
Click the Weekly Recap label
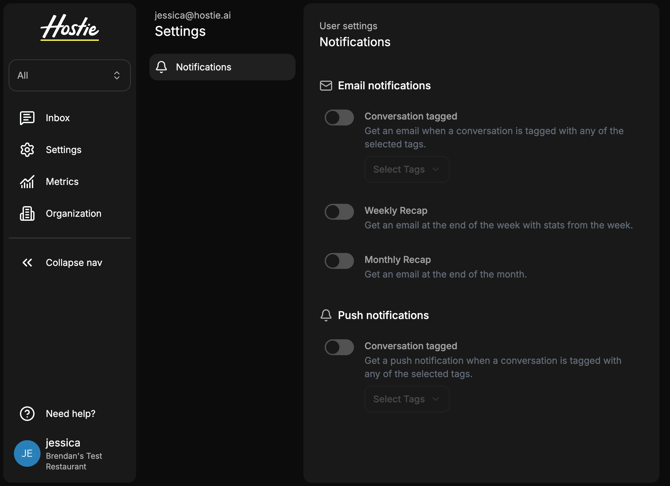tap(396, 211)
